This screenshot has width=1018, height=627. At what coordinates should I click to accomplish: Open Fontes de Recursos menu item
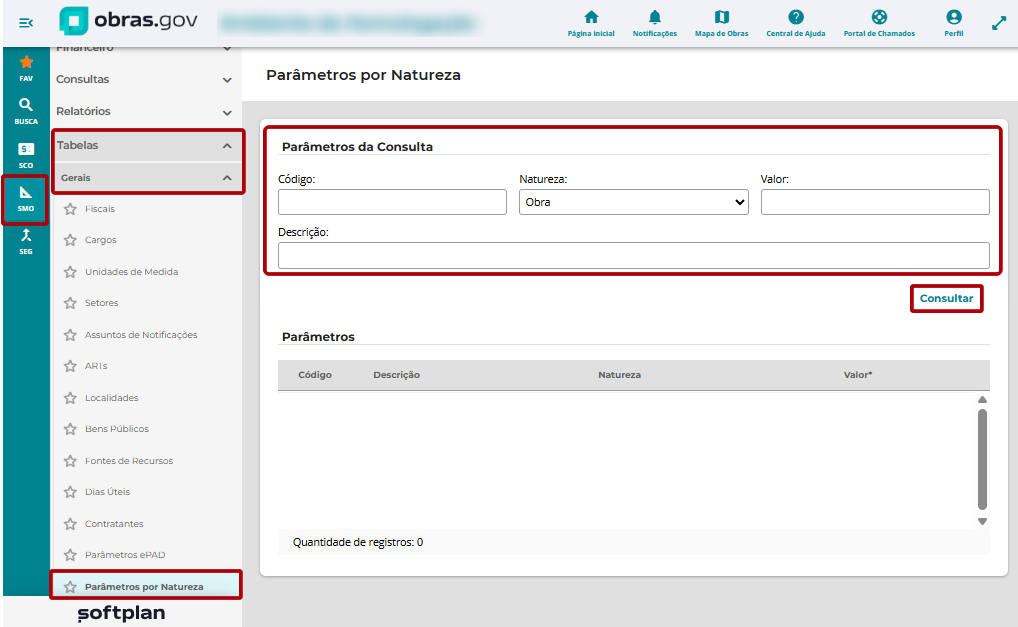pos(129,461)
